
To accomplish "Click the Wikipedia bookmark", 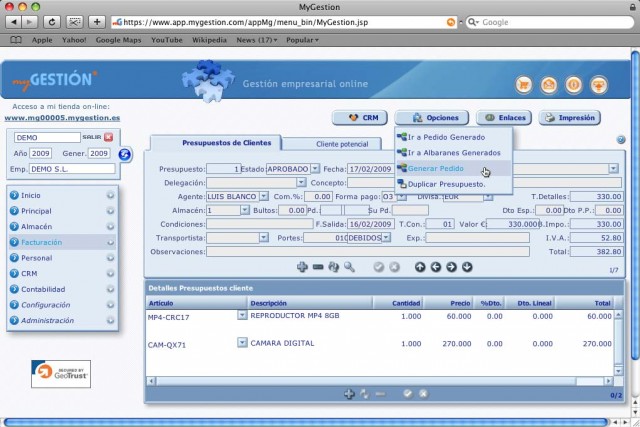I will [209, 40].
